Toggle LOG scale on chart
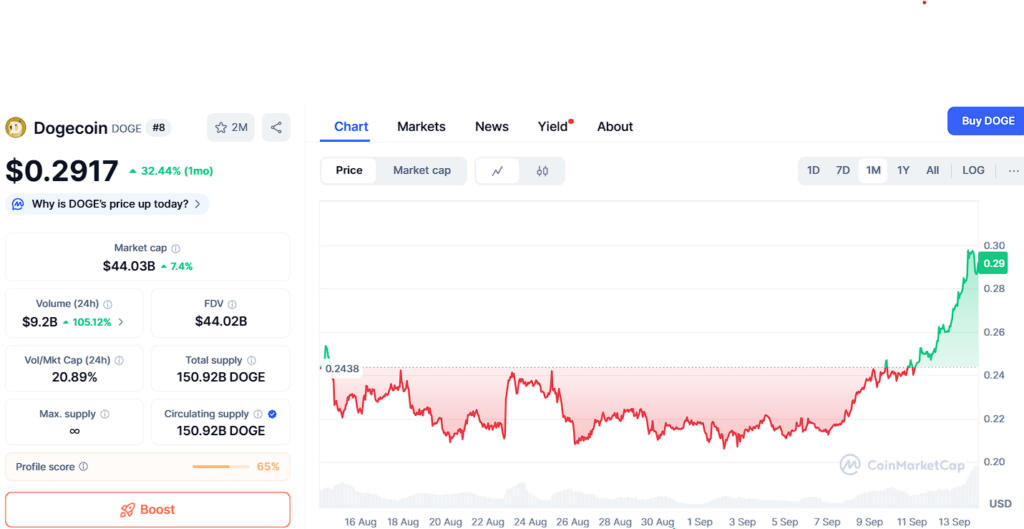 (973, 170)
